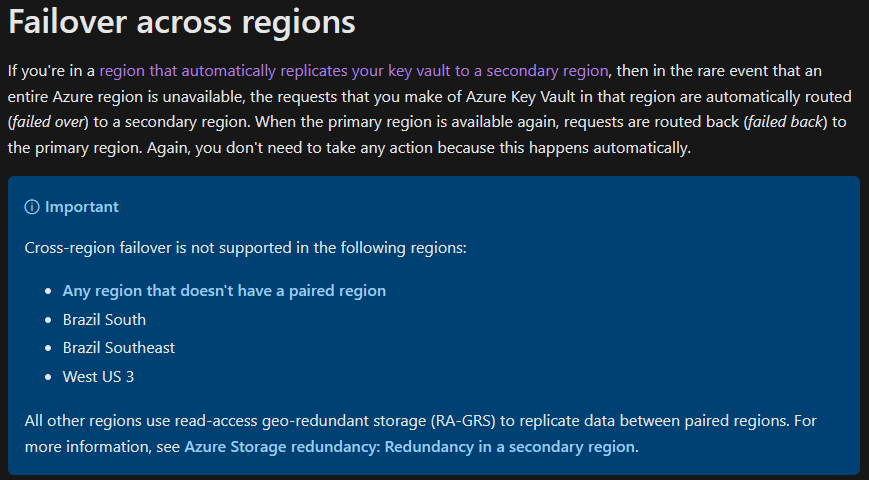
Task: Click the 'more information, see' text in the note
Action: [103, 447]
